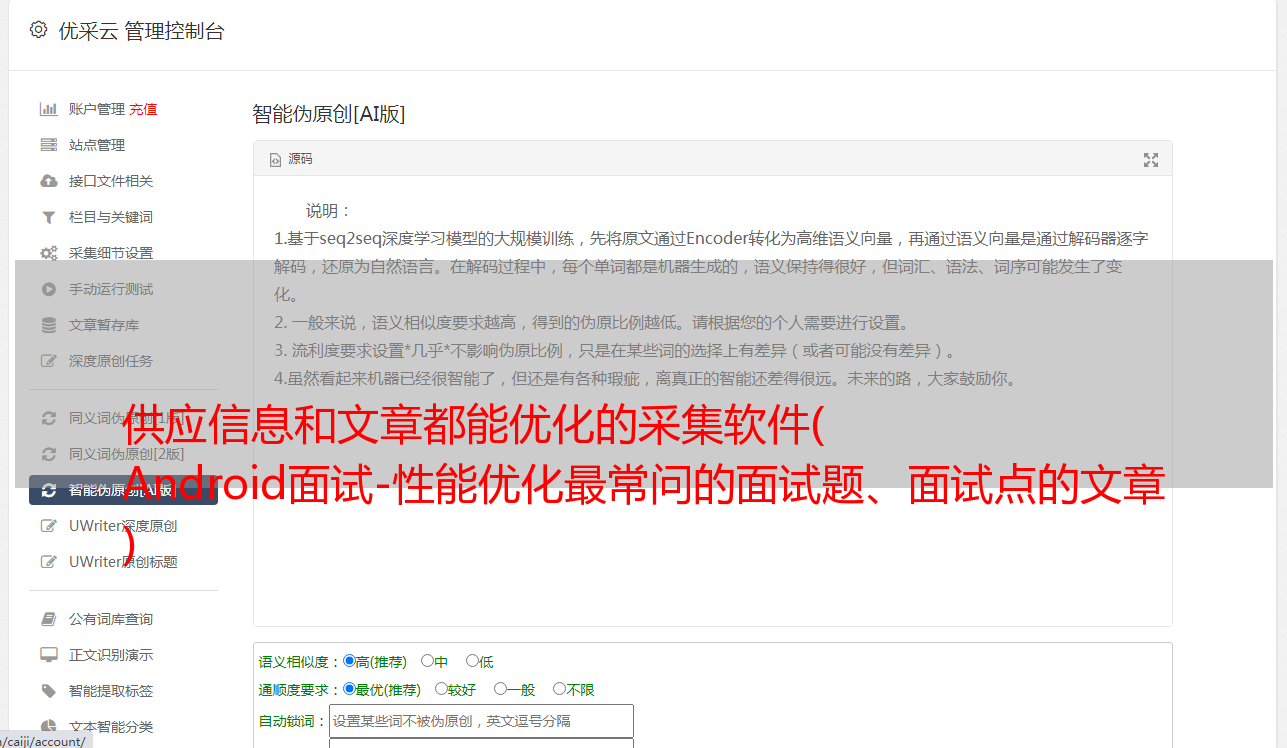This screenshot has width=1287, height=748.
Task: Click the 自动锁词 input field
Action: pyautogui.click(x=481, y=721)
